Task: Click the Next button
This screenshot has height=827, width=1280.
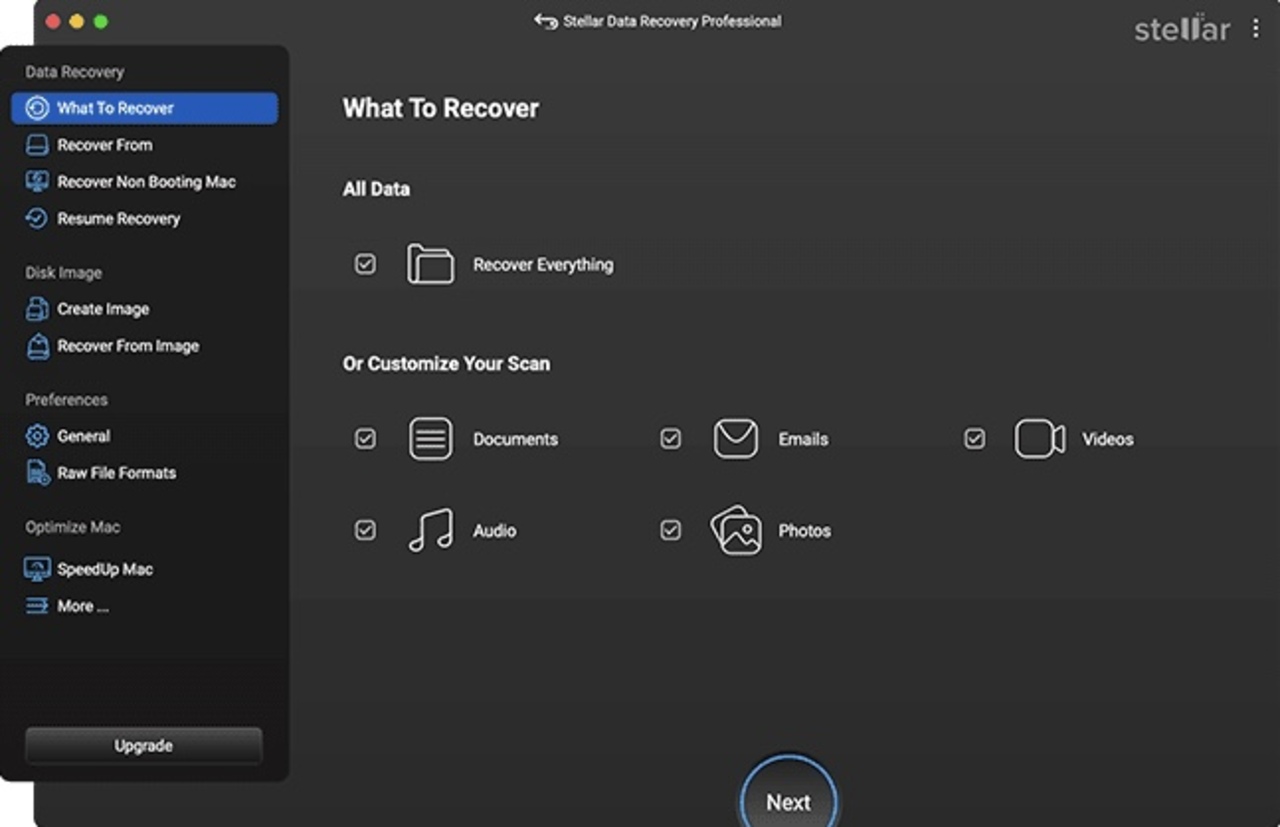Action: tap(788, 802)
